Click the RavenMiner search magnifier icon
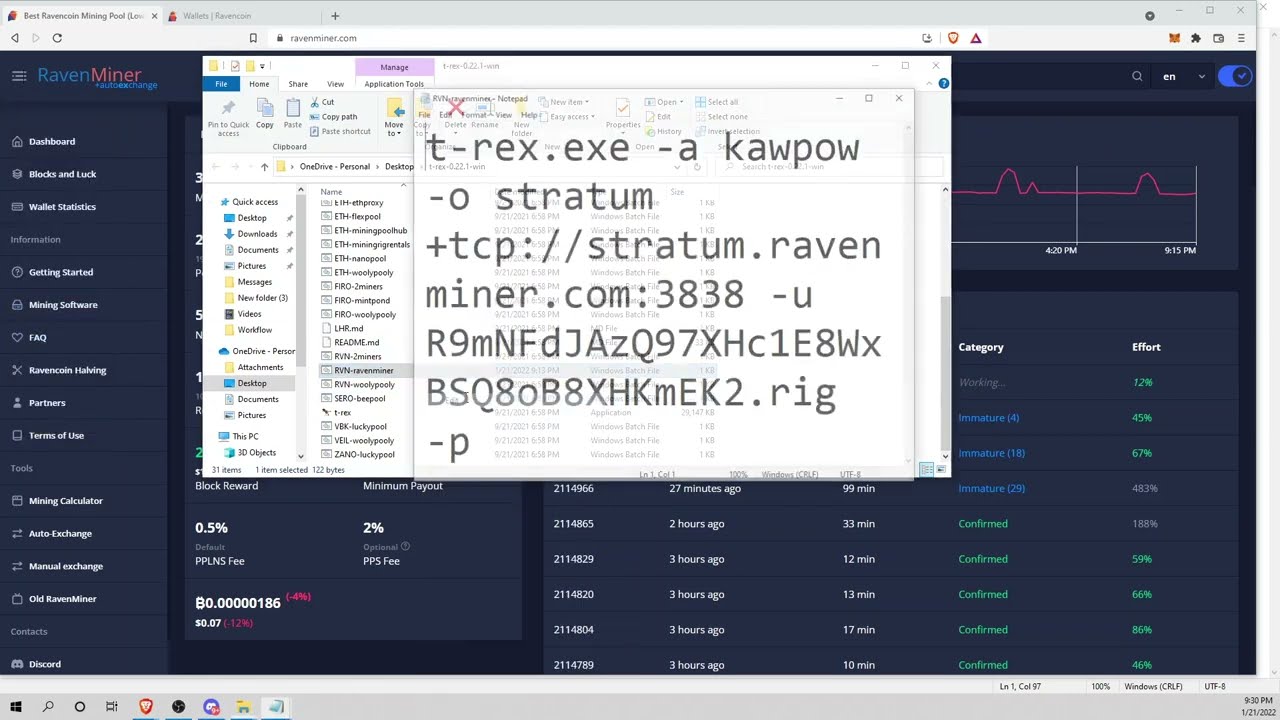 click(x=1137, y=76)
